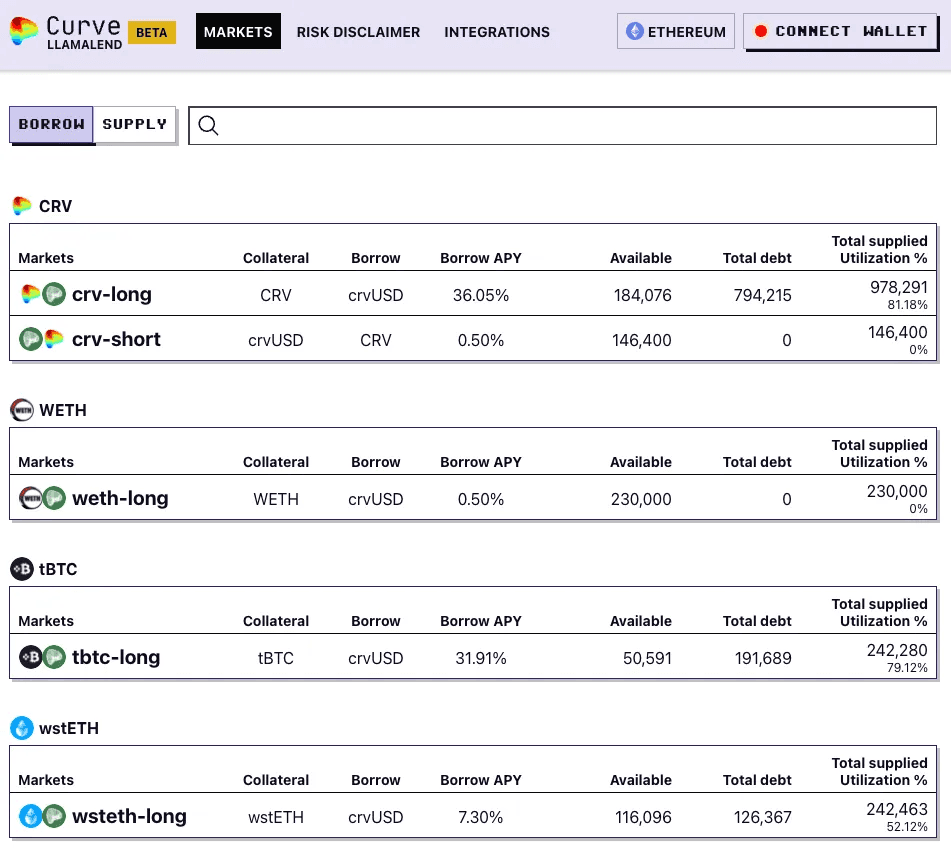Sort CRV table by Borrow APY
The height and width of the screenshot is (851, 951).
coord(480,258)
